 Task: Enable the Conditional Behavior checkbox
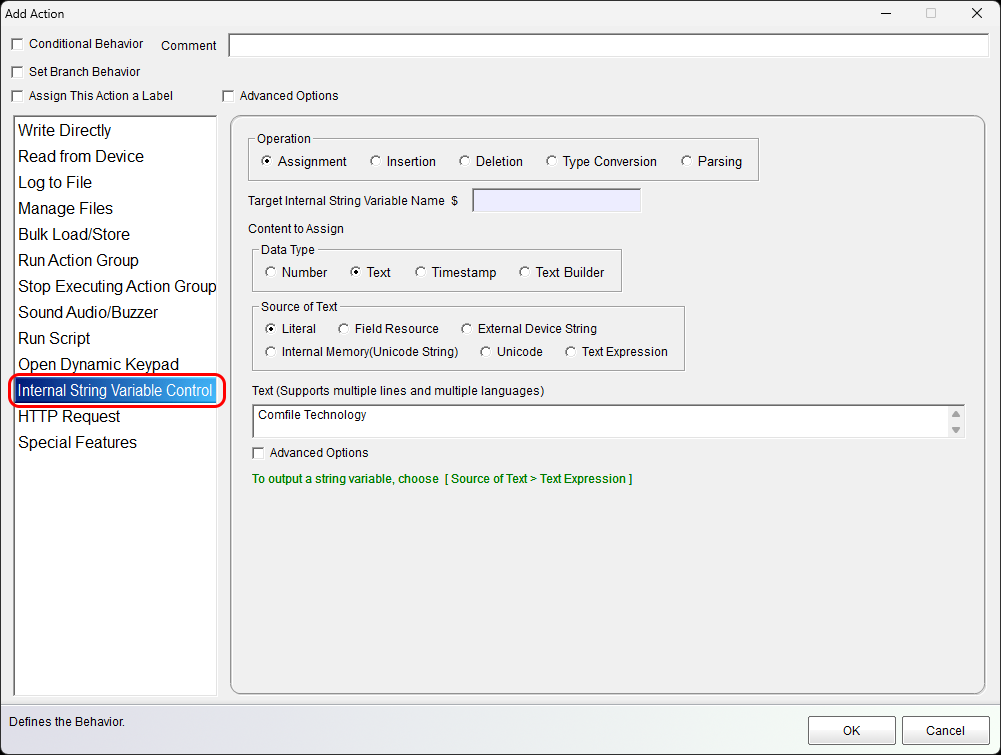click(16, 45)
